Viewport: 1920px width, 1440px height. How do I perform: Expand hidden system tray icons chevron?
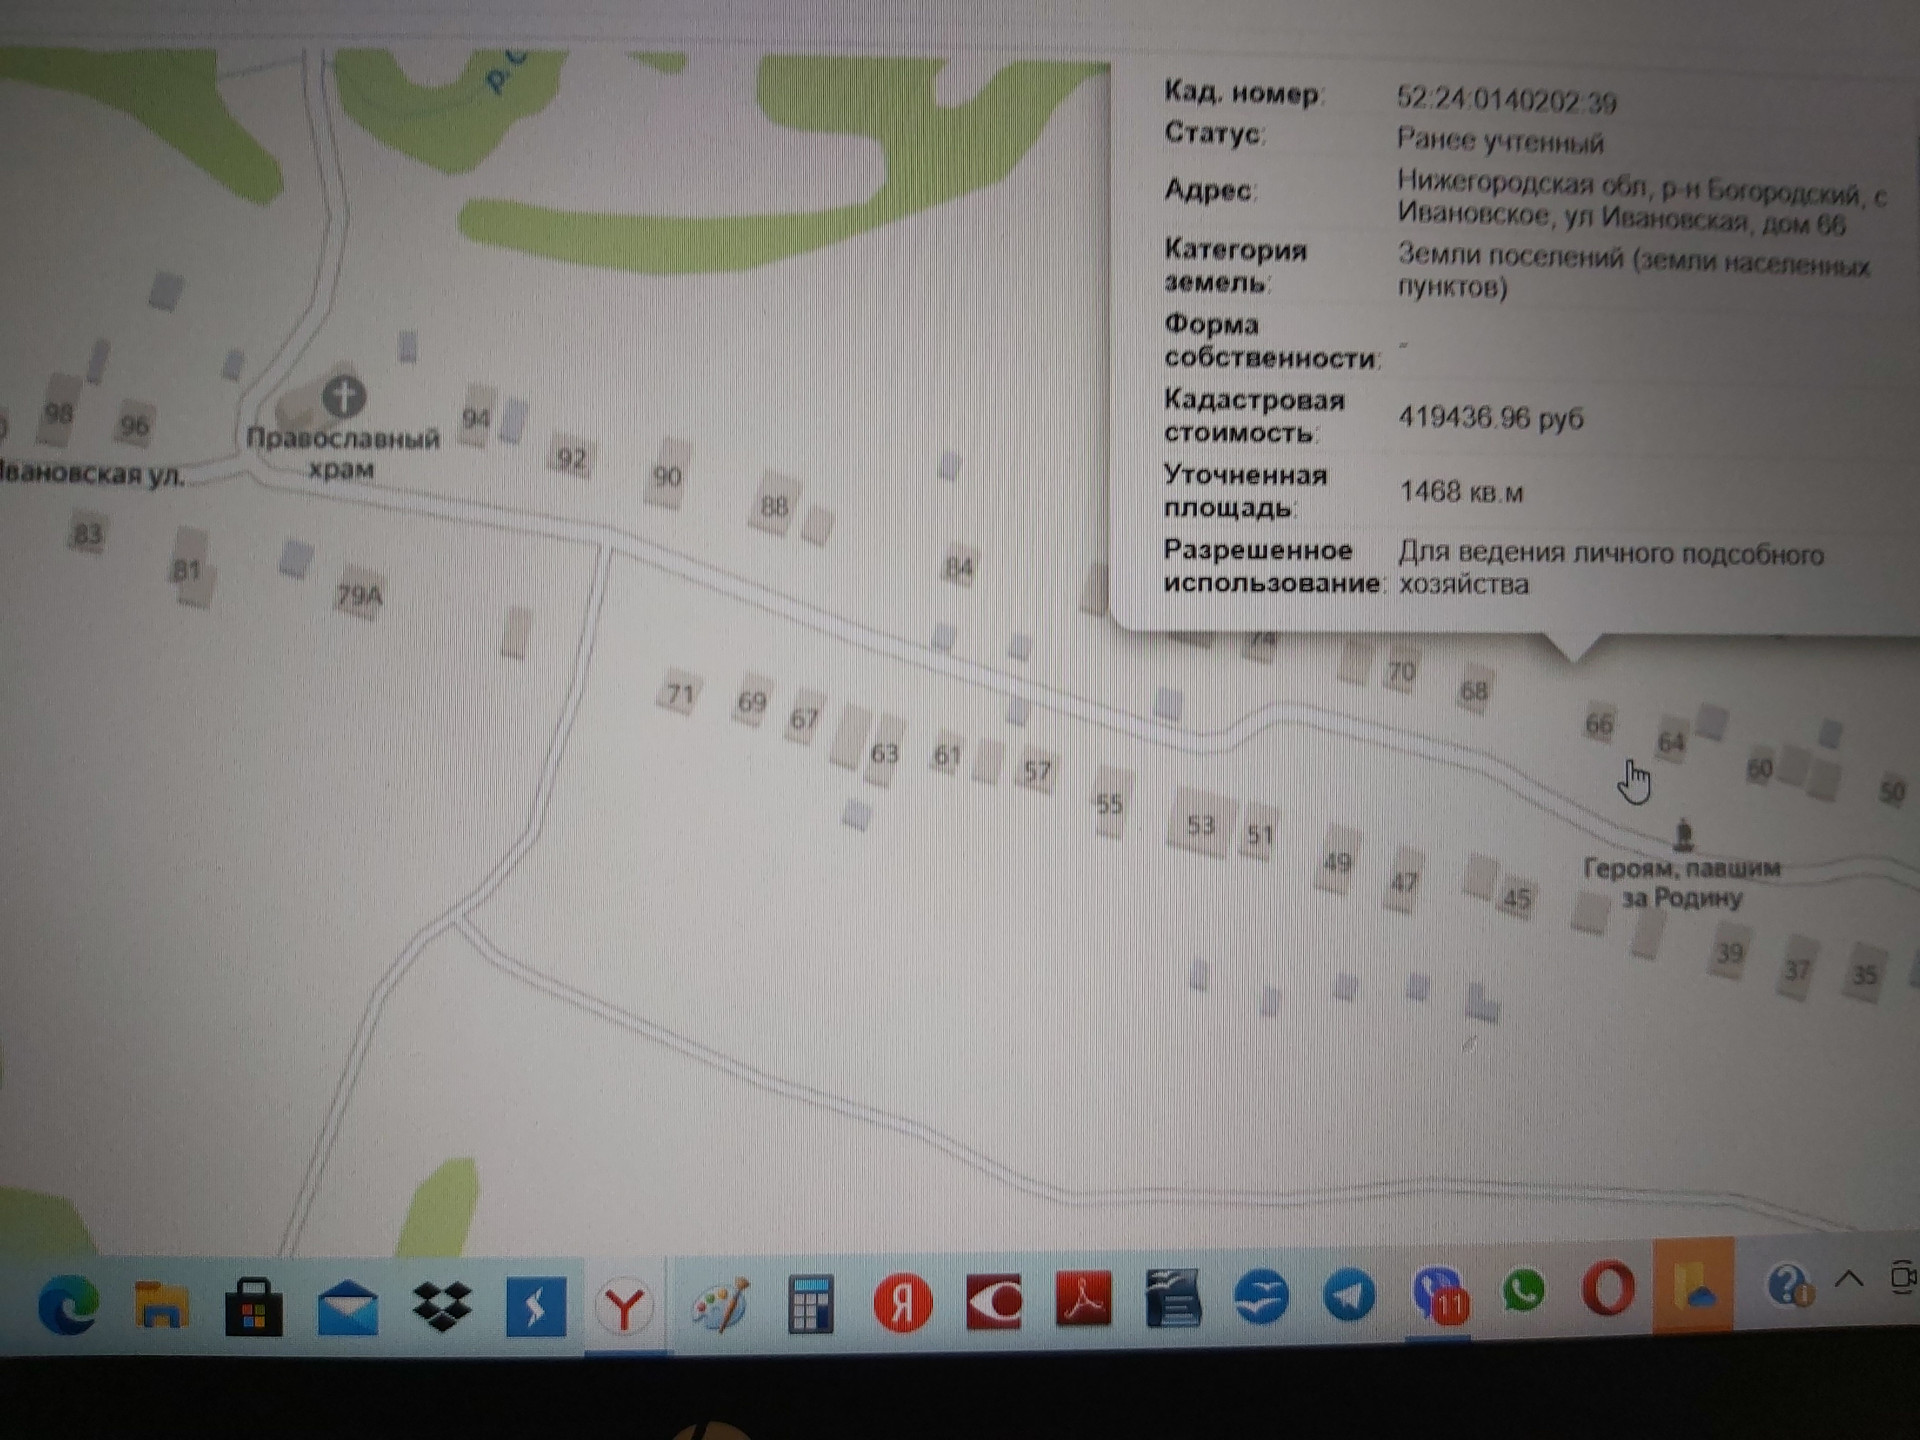click(x=1849, y=1279)
